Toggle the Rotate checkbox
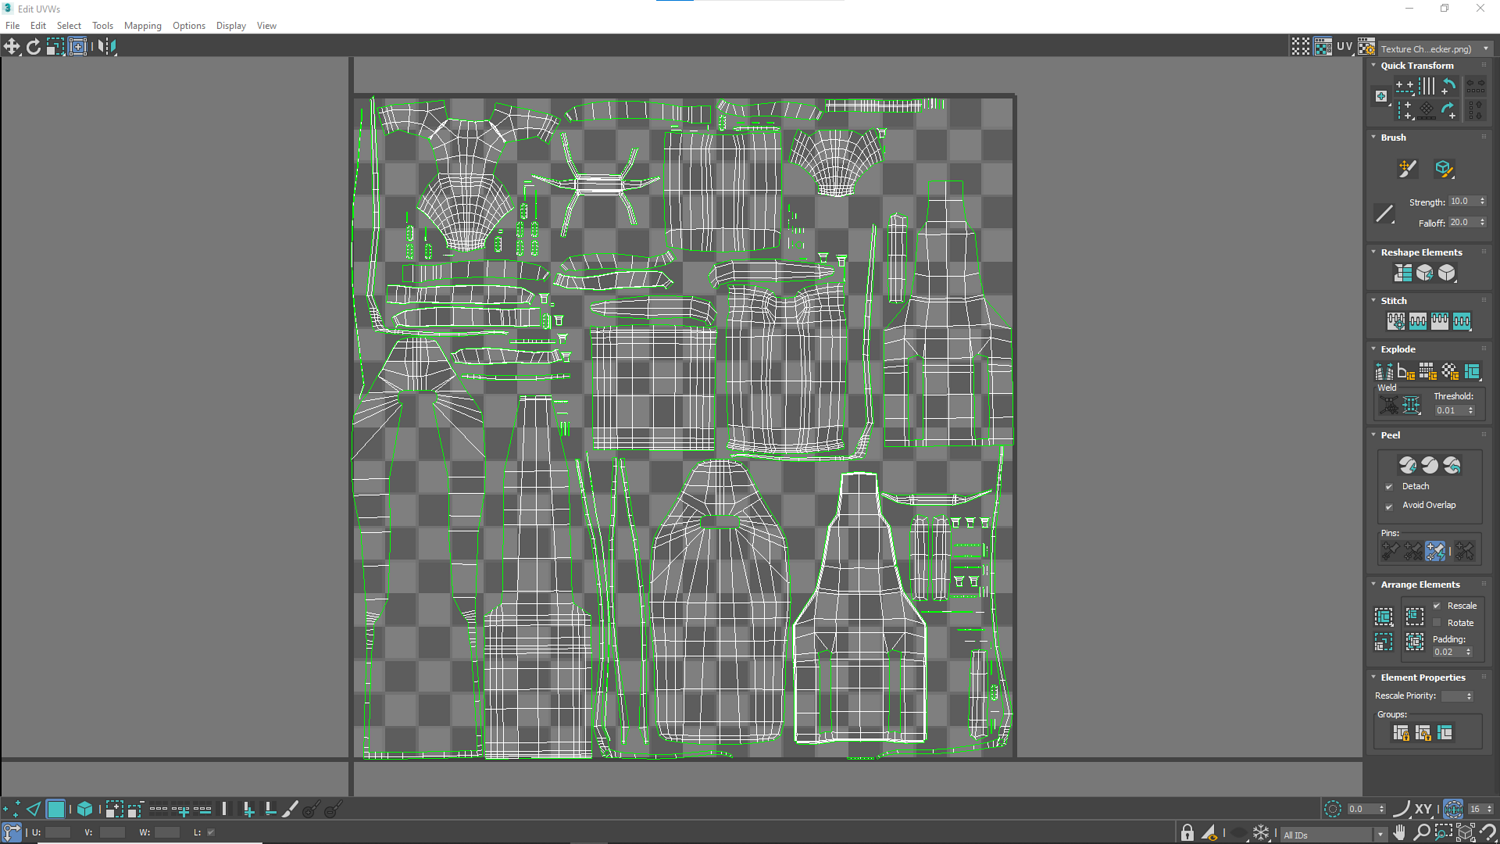Screen dimensions: 1500x844 (x=1437, y=623)
